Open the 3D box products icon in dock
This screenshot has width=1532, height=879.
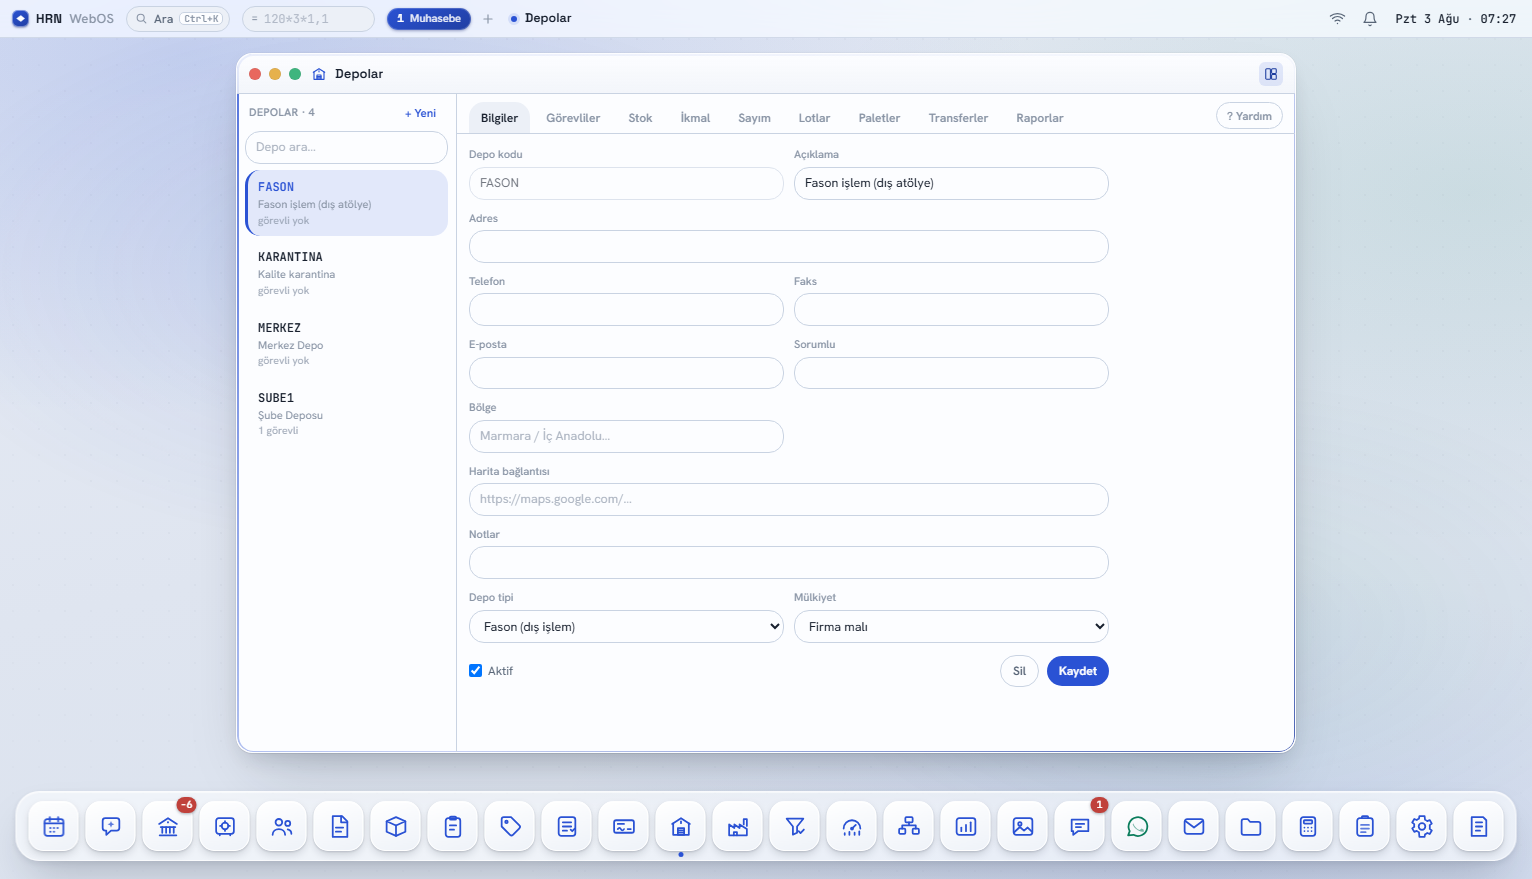click(x=396, y=827)
